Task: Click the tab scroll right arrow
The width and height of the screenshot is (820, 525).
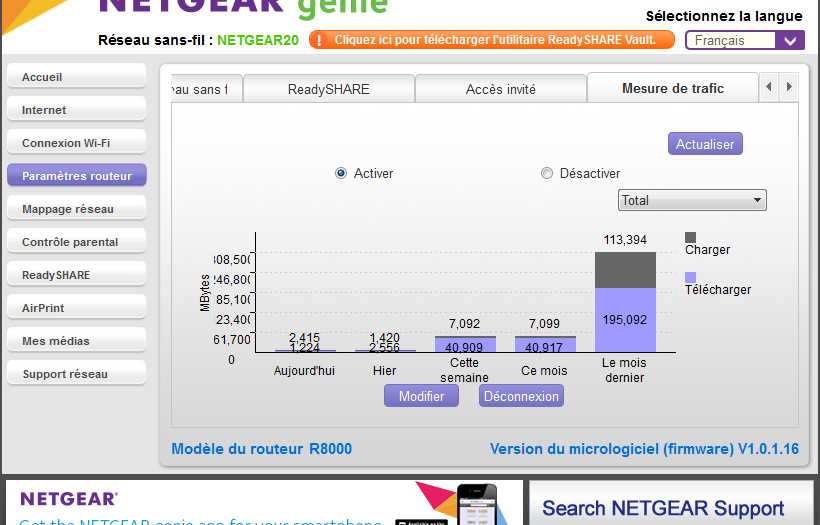Action: pyautogui.click(x=789, y=88)
